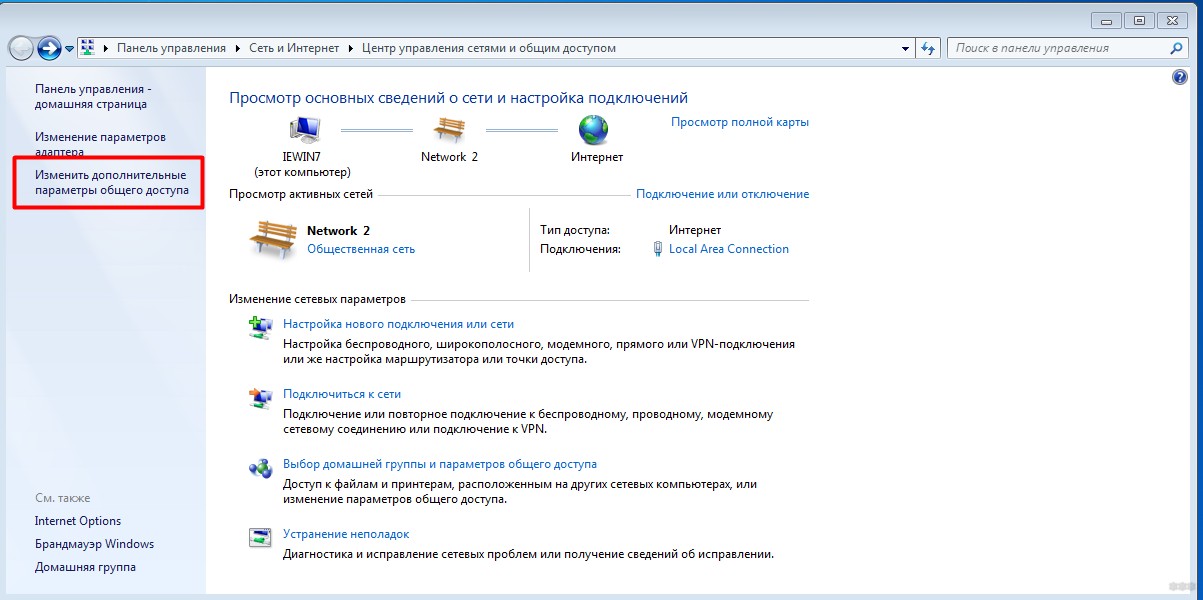1203x600 pixels.
Task: Open the help question mark icon
Action: tap(1180, 77)
